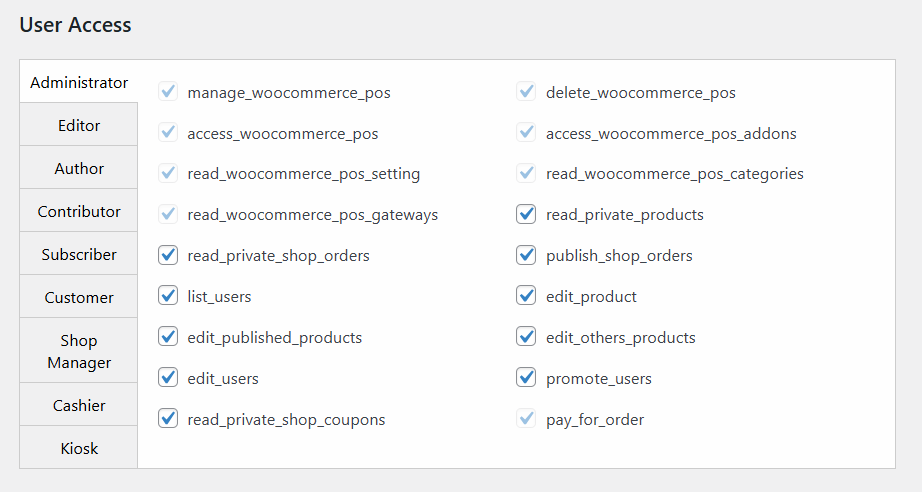Viewport: 922px width, 492px height.
Task: Open the Subscriber role tab
Action: [79, 255]
